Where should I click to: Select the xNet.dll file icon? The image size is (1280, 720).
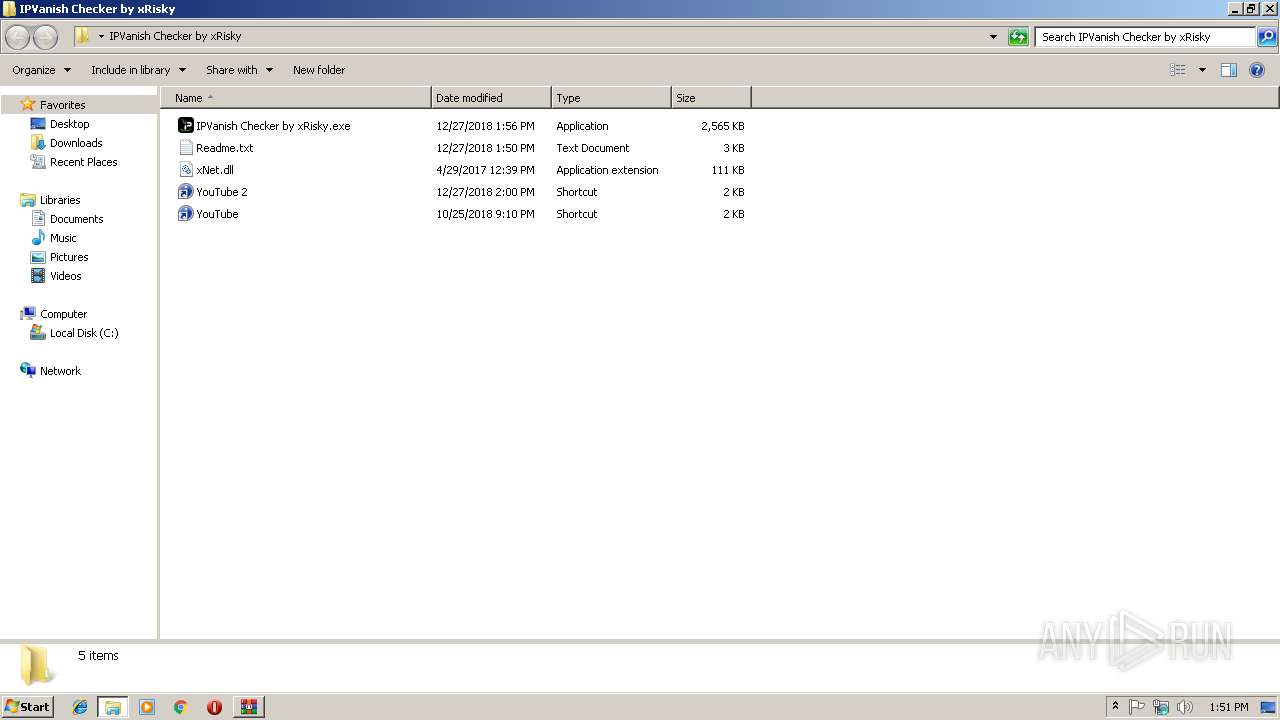(185, 170)
